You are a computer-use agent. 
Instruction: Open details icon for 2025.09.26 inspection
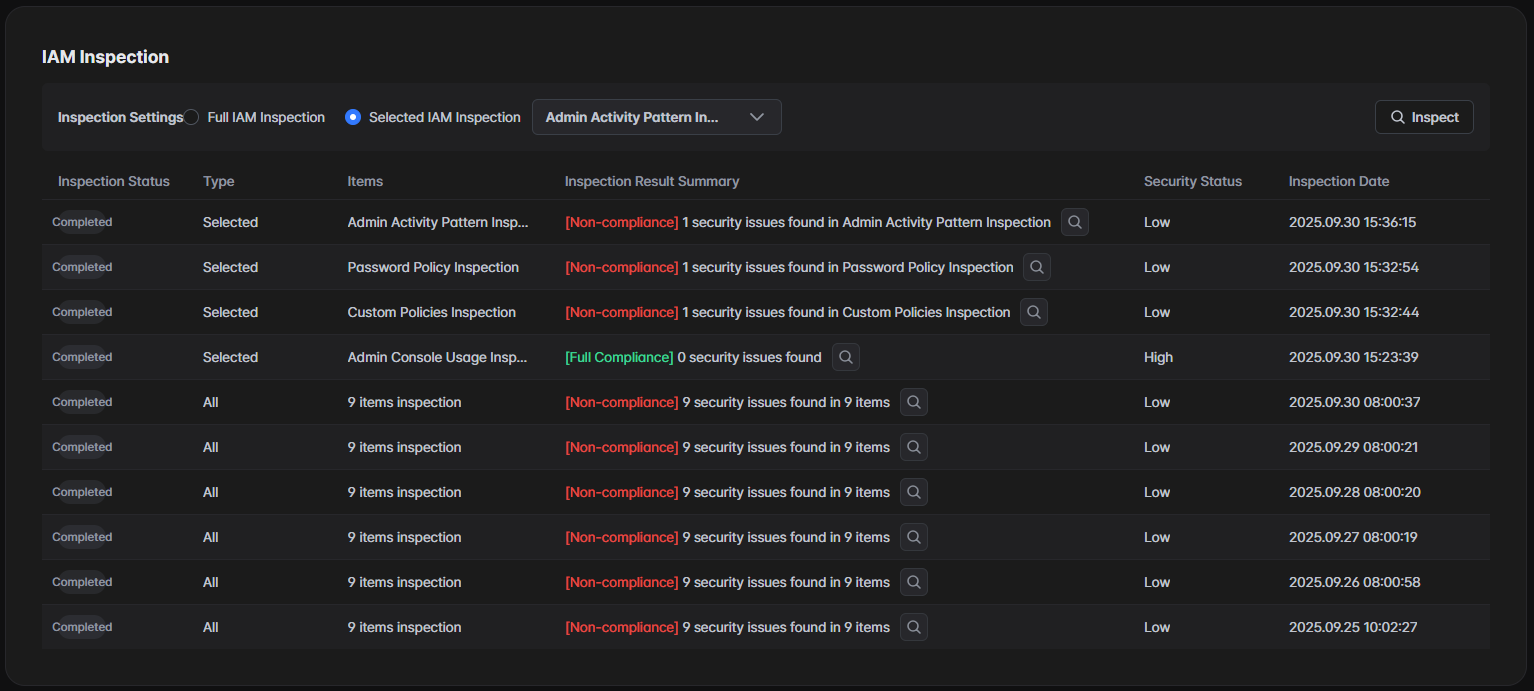click(914, 582)
